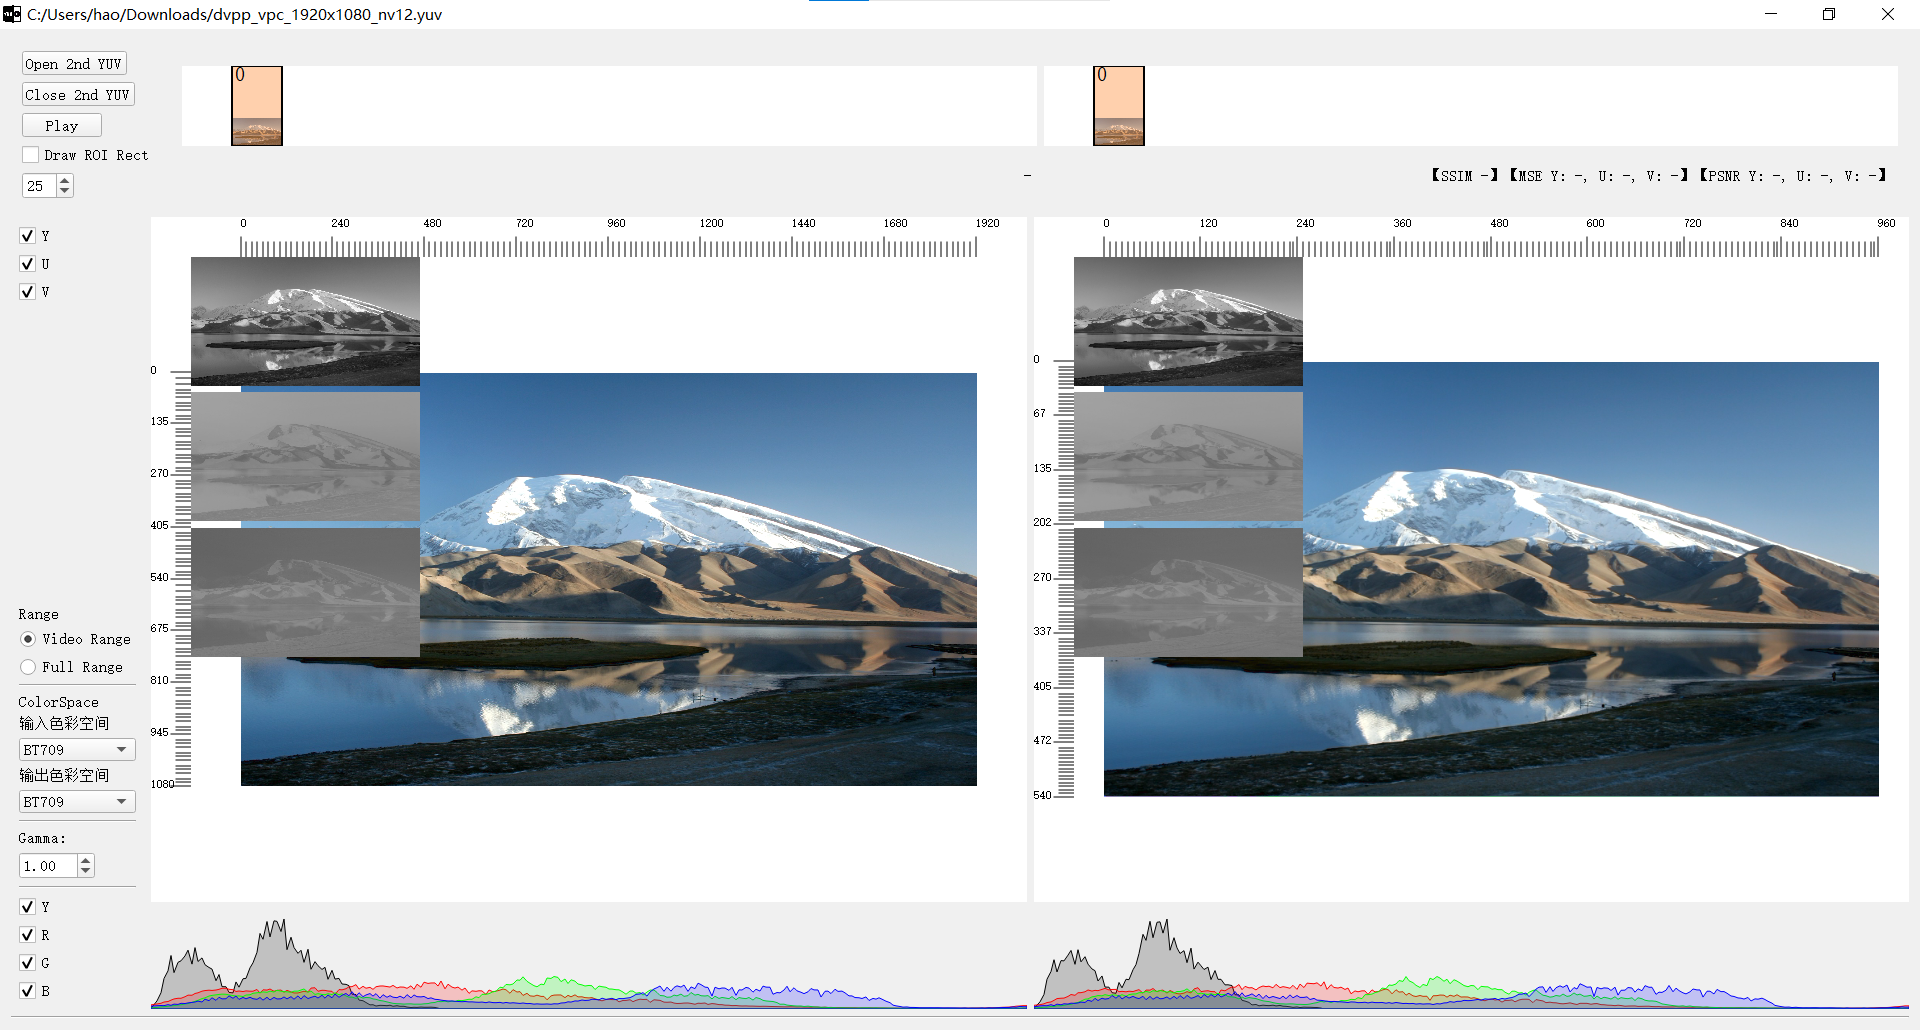Click the Close 2nd YUV button
The width and height of the screenshot is (1920, 1030).
click(x=78, y=95)
